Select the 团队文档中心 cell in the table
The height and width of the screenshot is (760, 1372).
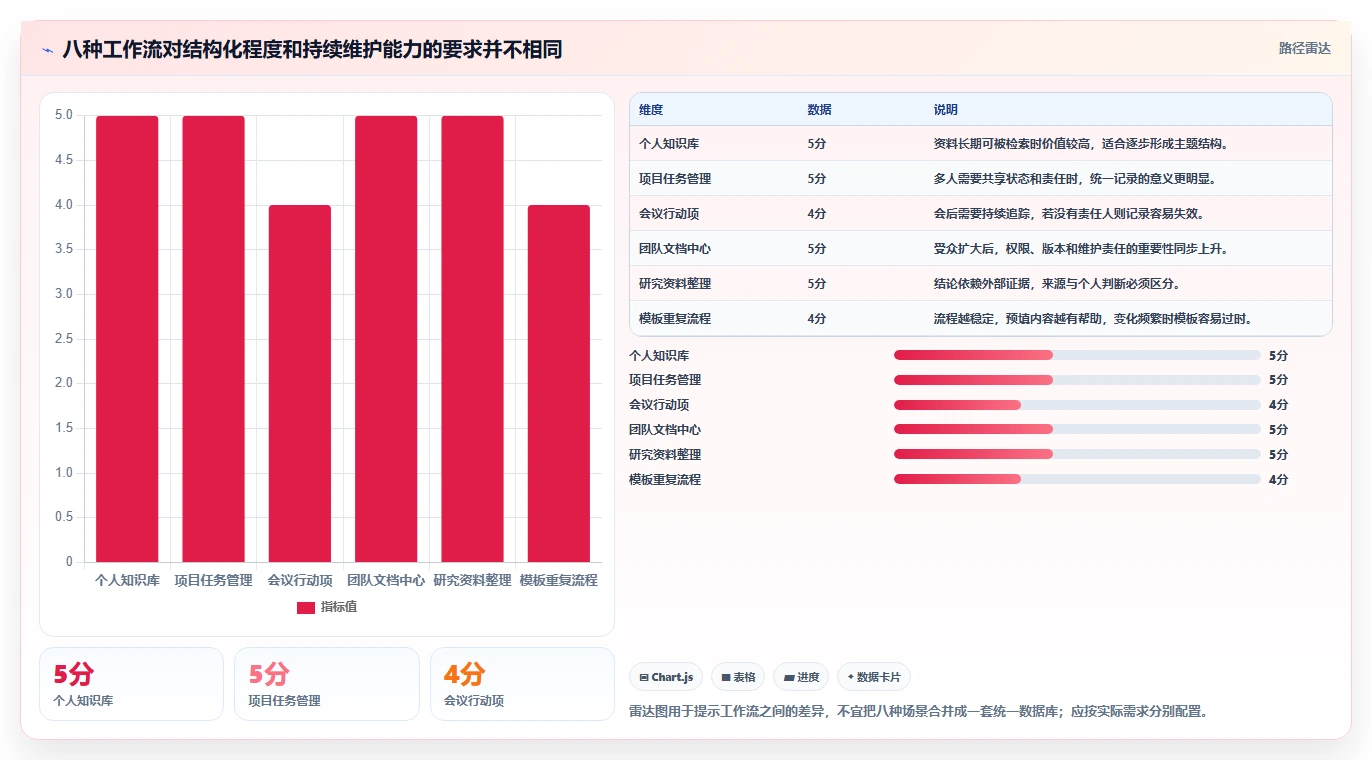coord(675,249)
